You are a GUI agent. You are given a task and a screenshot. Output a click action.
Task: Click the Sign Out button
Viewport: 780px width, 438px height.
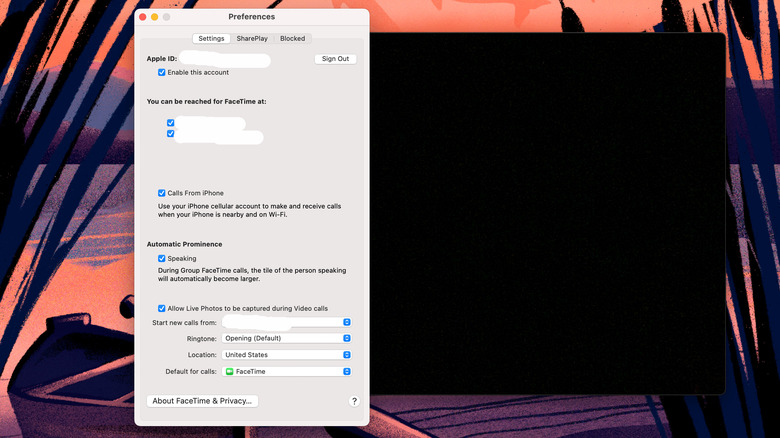point(335,59)
